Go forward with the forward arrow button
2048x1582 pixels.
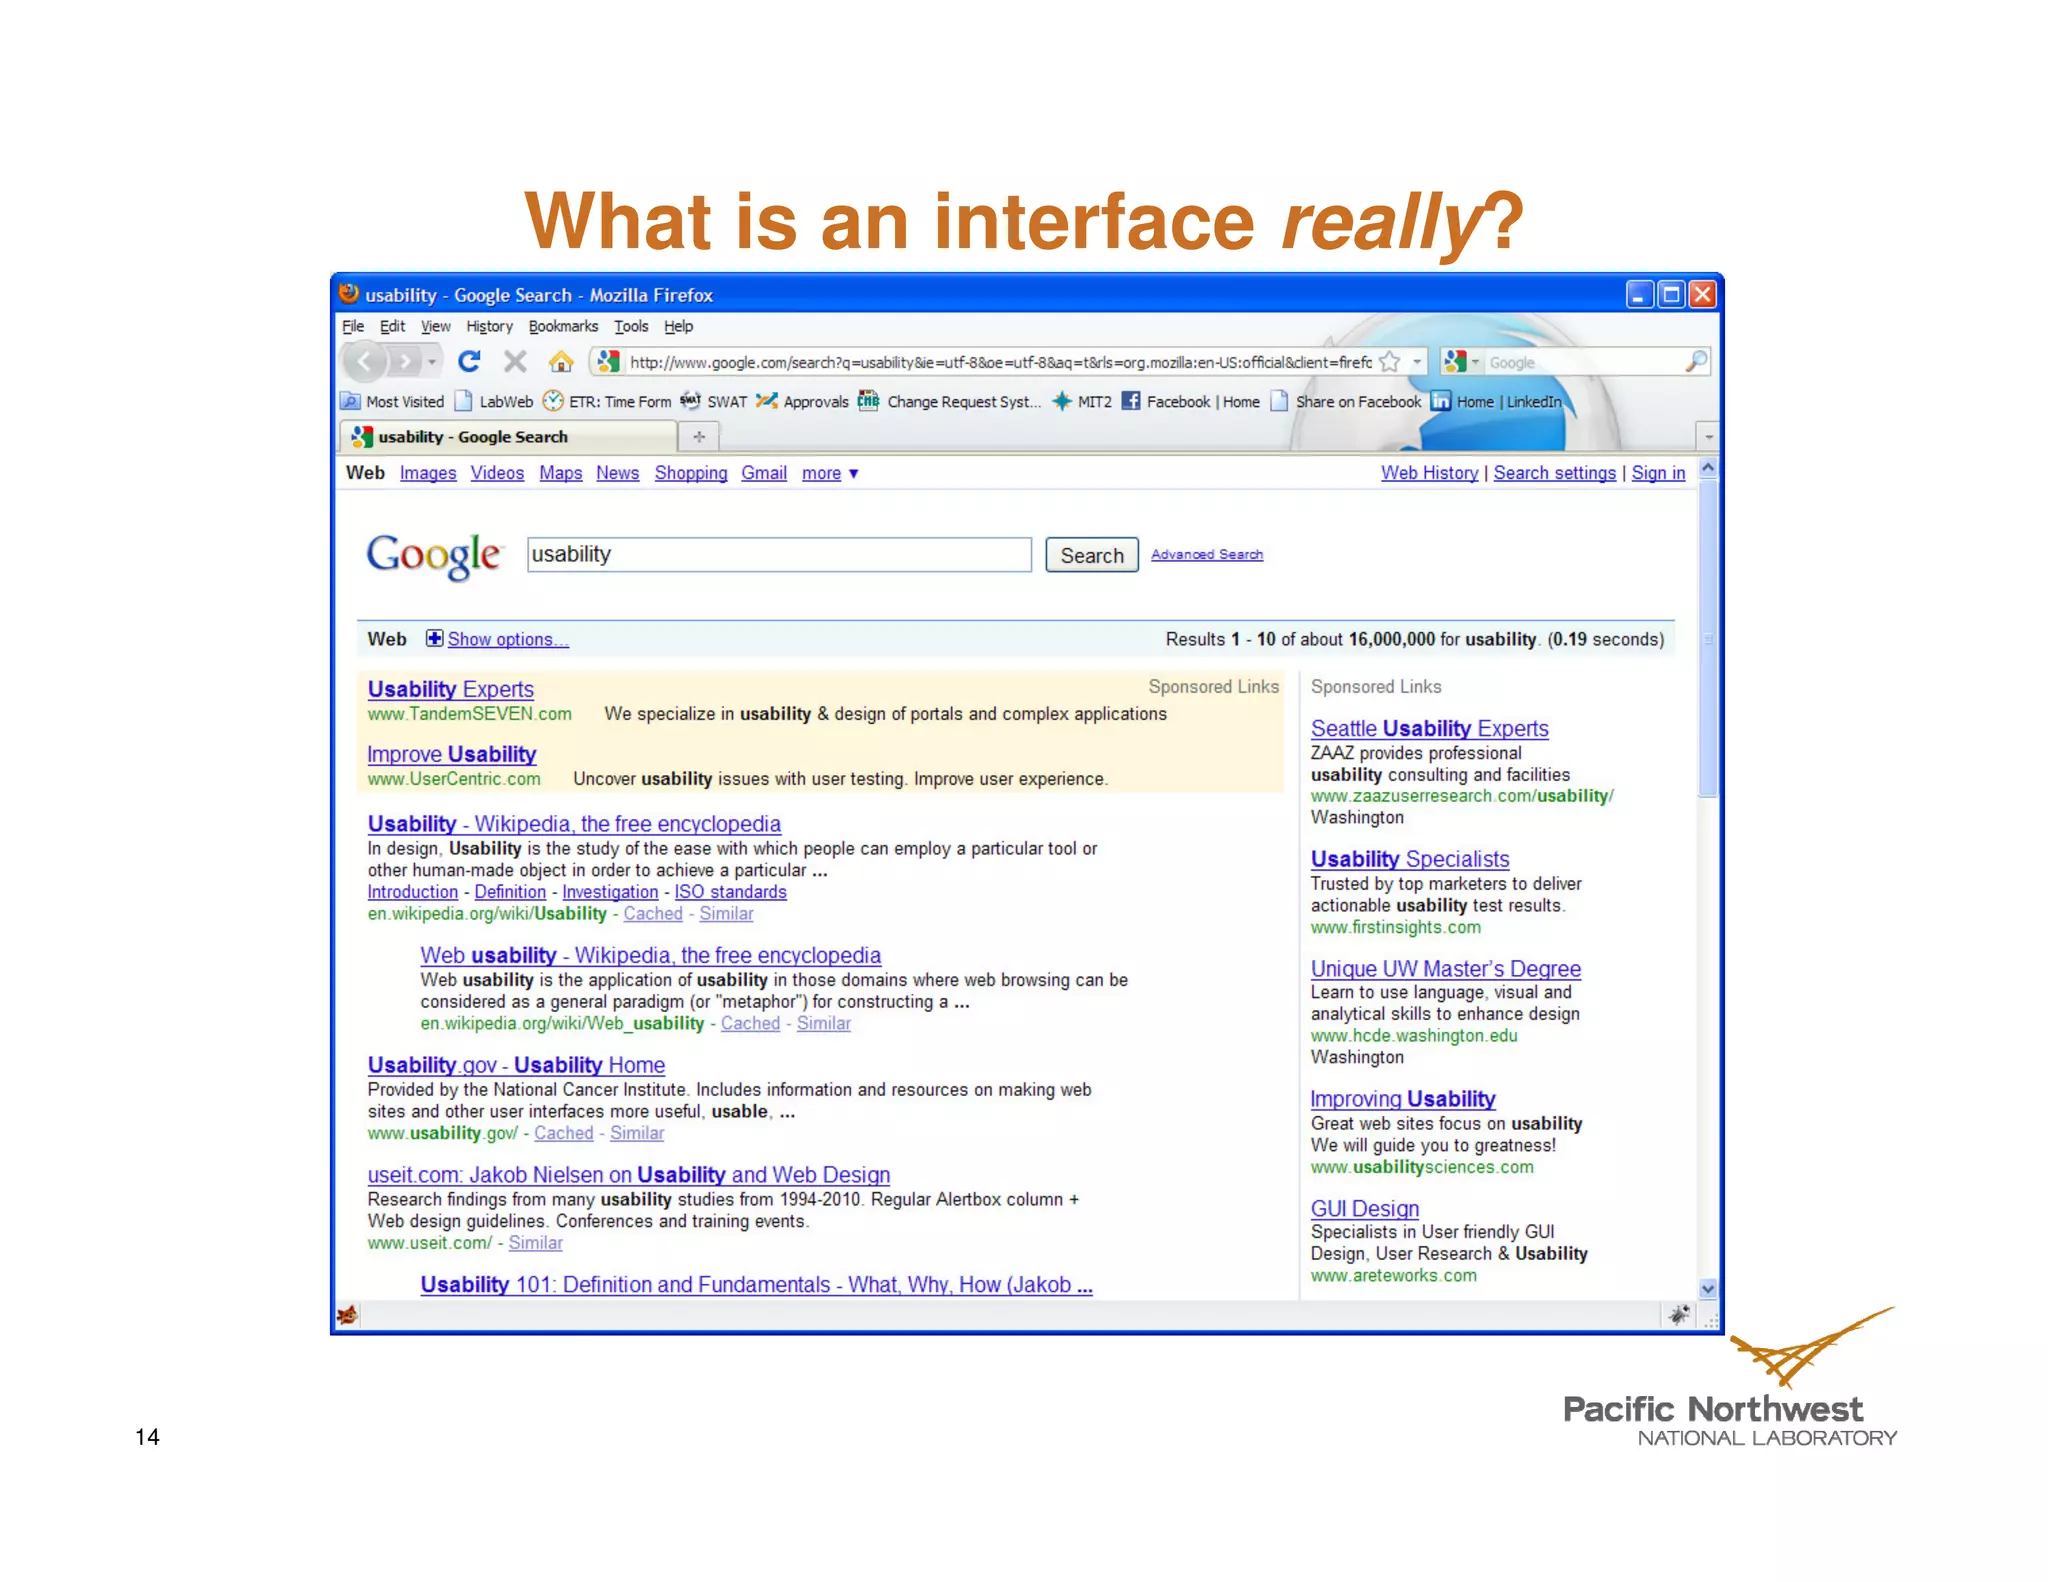404,361
